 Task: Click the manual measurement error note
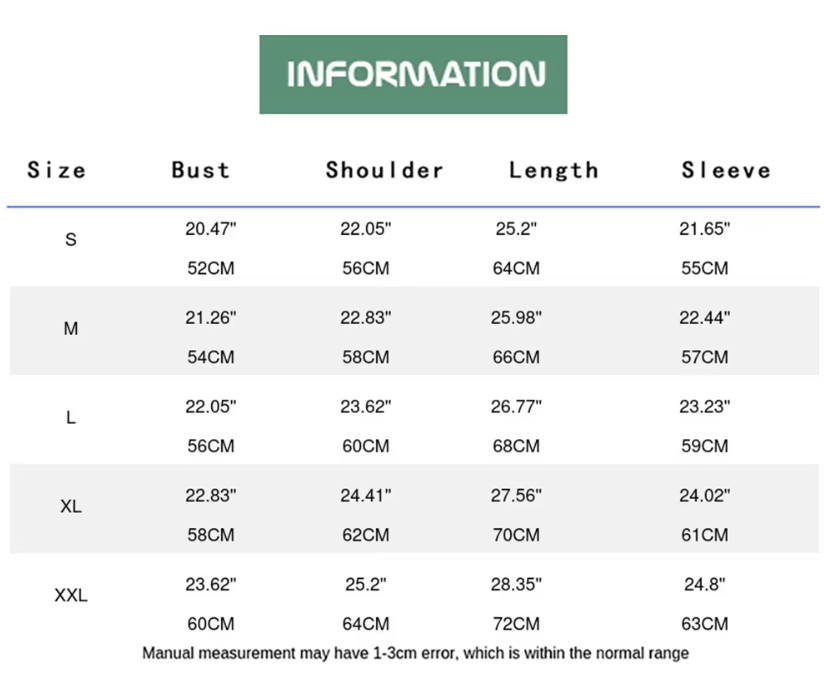click(415, 654)
